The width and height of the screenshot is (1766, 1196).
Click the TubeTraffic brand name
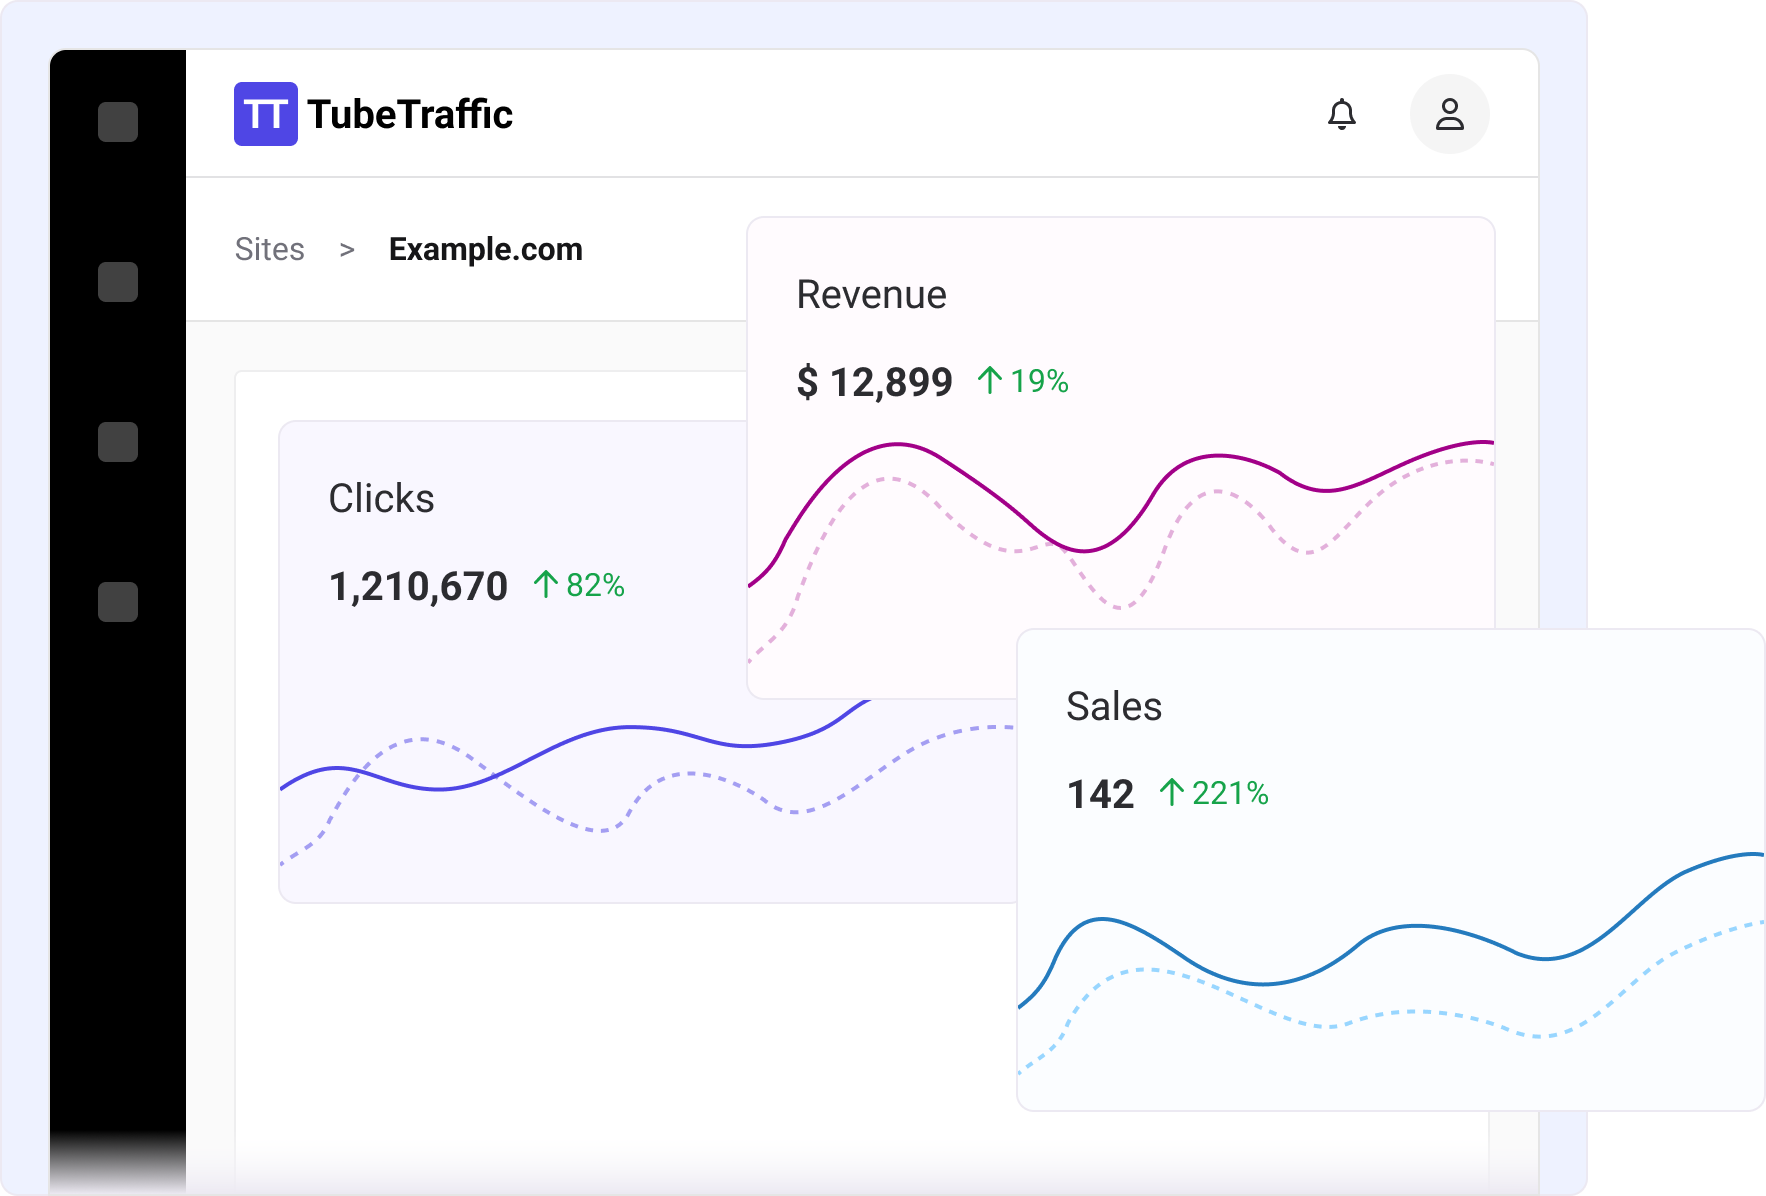click(410, 114)
